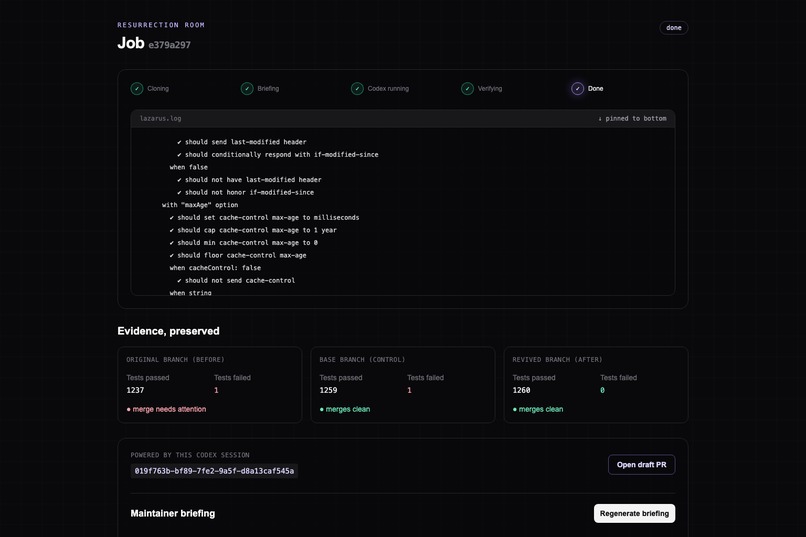Click the Cloning step checkmark icon
The image size is (806, 537).
pos(137,88)
